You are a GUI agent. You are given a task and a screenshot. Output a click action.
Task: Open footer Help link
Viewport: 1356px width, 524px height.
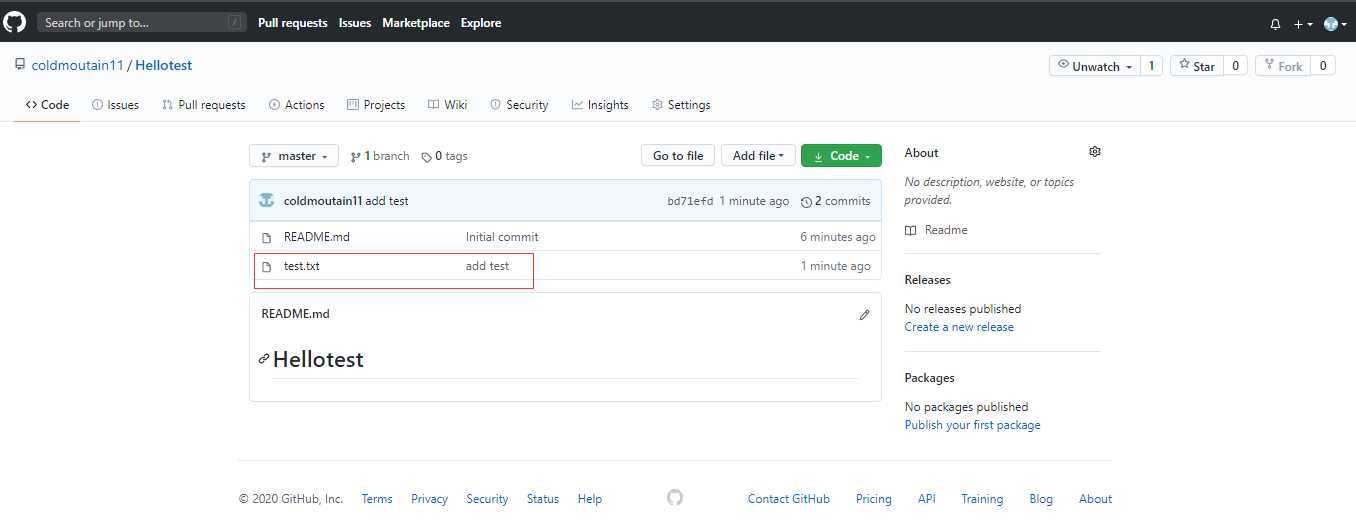click(590, 499)
